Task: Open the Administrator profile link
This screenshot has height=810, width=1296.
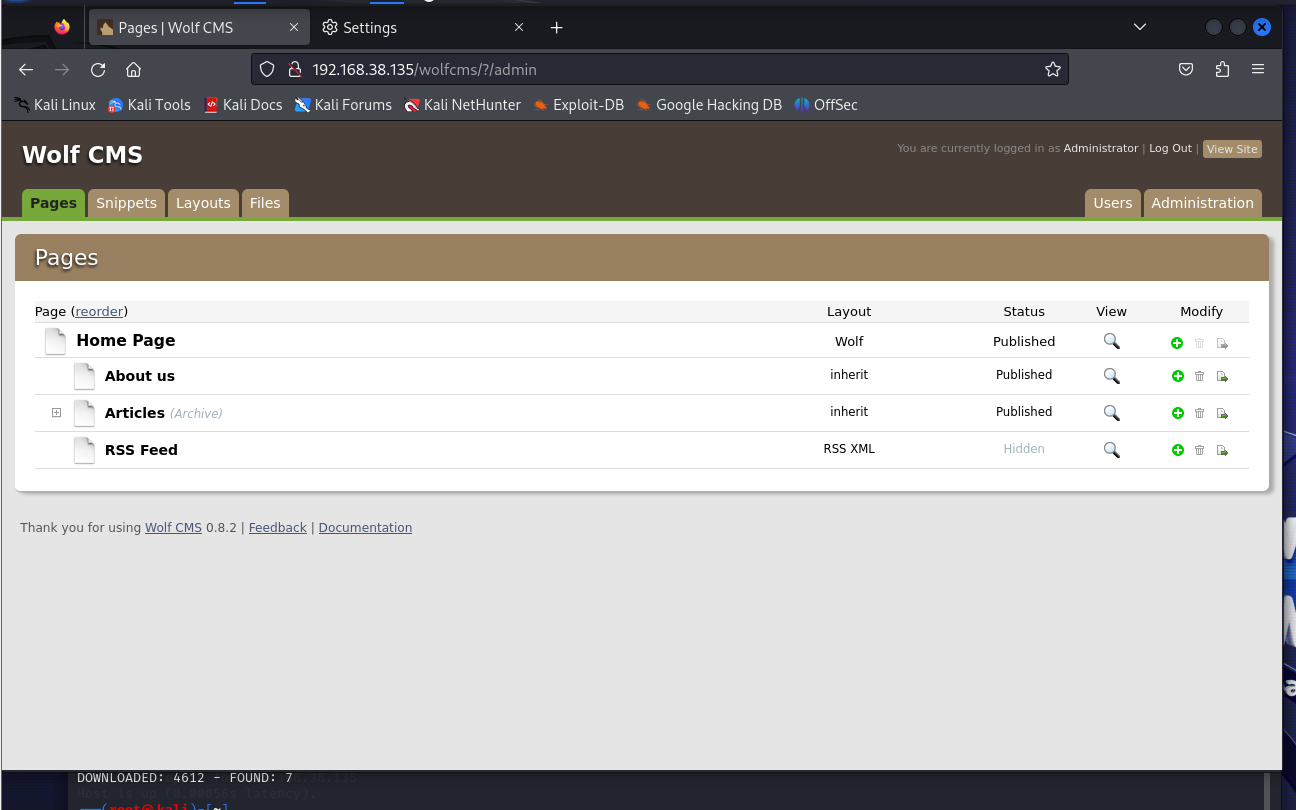Action: tap(1101, 148)
